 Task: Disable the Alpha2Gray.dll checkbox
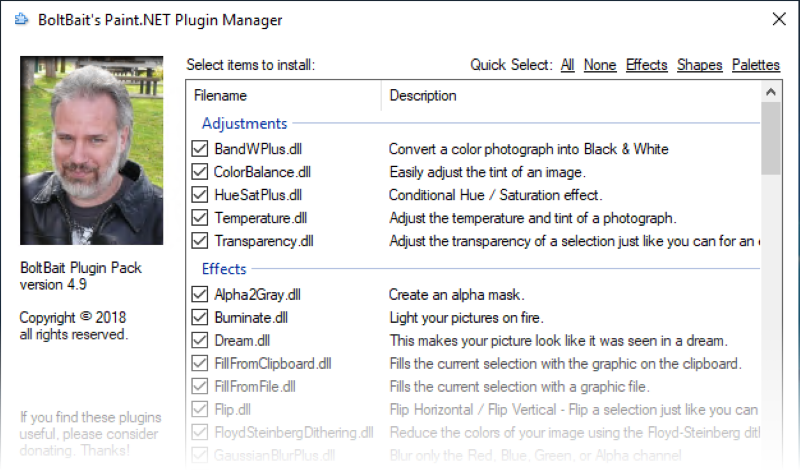click(199, 295)
